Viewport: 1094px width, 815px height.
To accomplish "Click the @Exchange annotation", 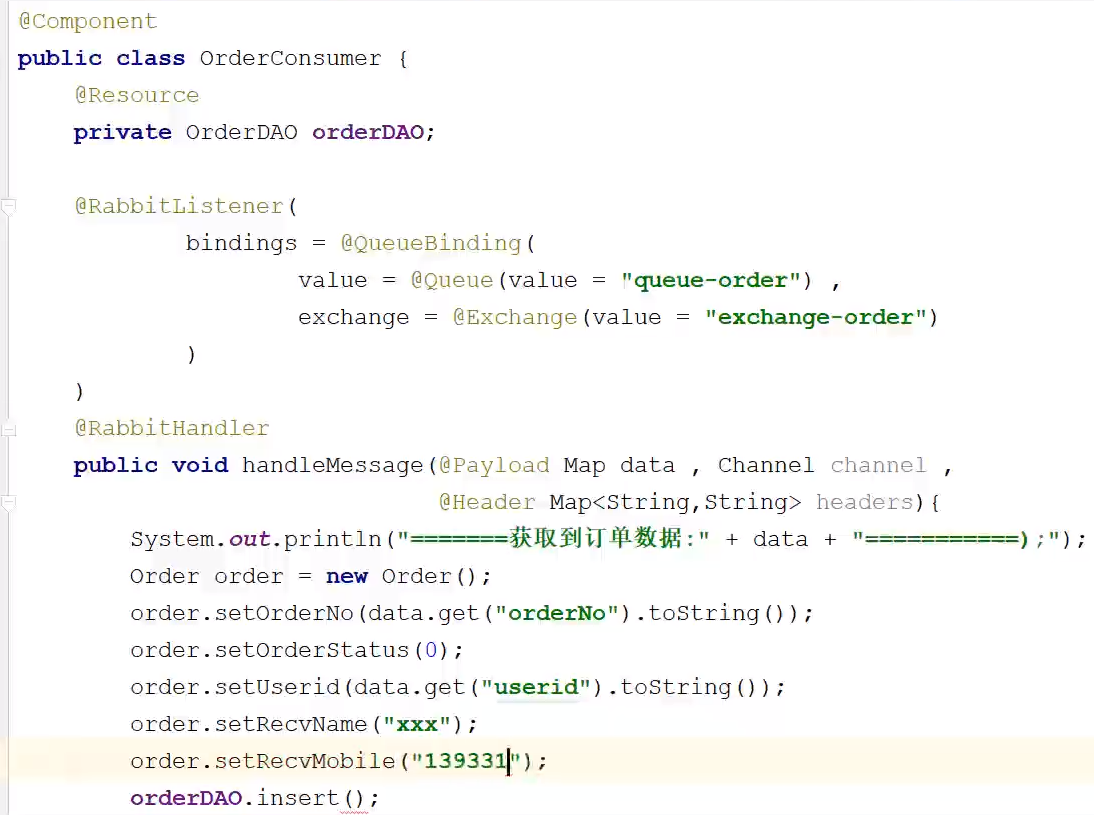I will tap(515, 317).
